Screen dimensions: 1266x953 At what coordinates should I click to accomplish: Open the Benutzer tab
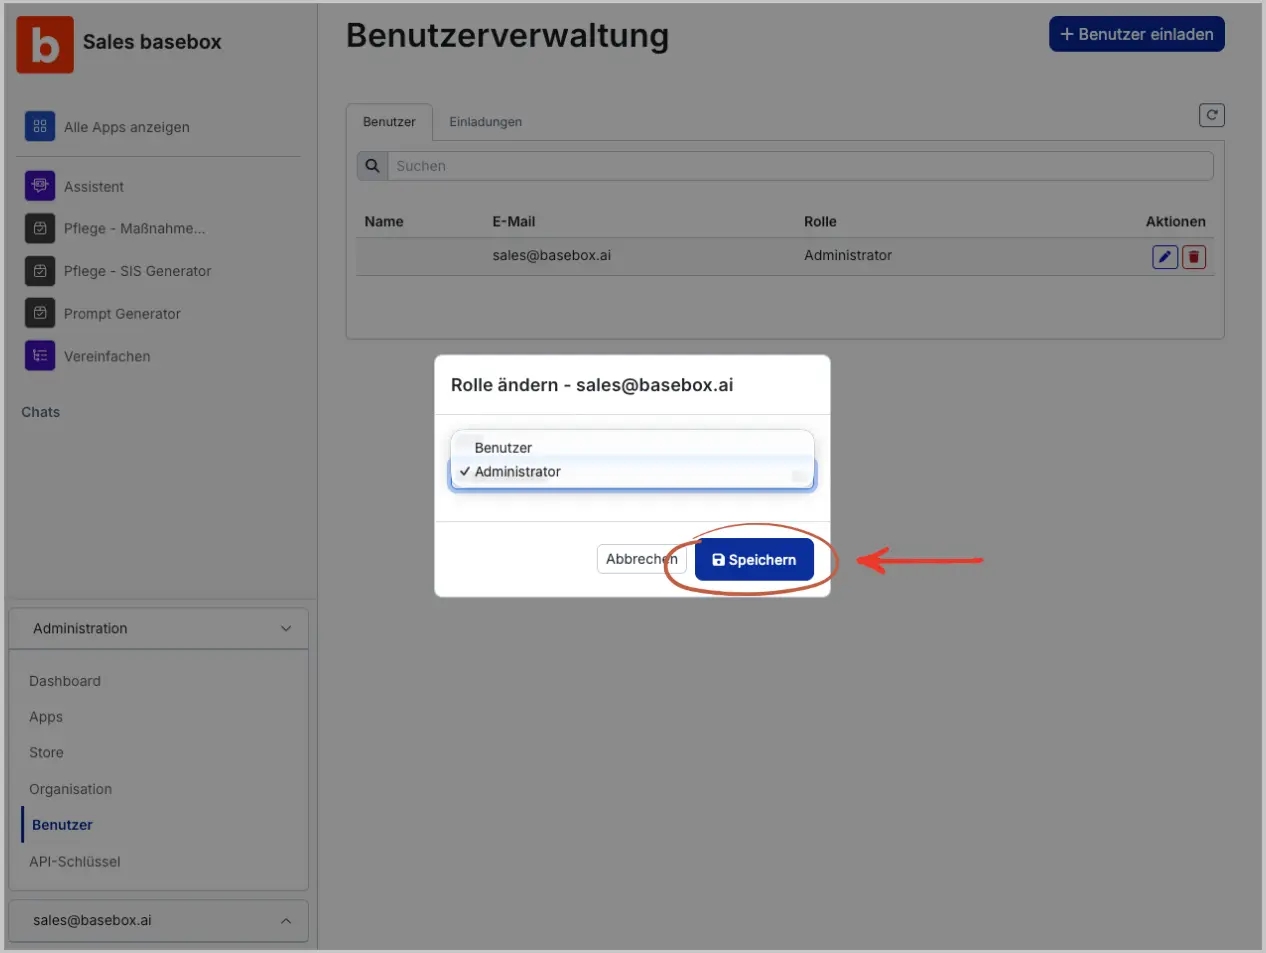coord(389,121)
